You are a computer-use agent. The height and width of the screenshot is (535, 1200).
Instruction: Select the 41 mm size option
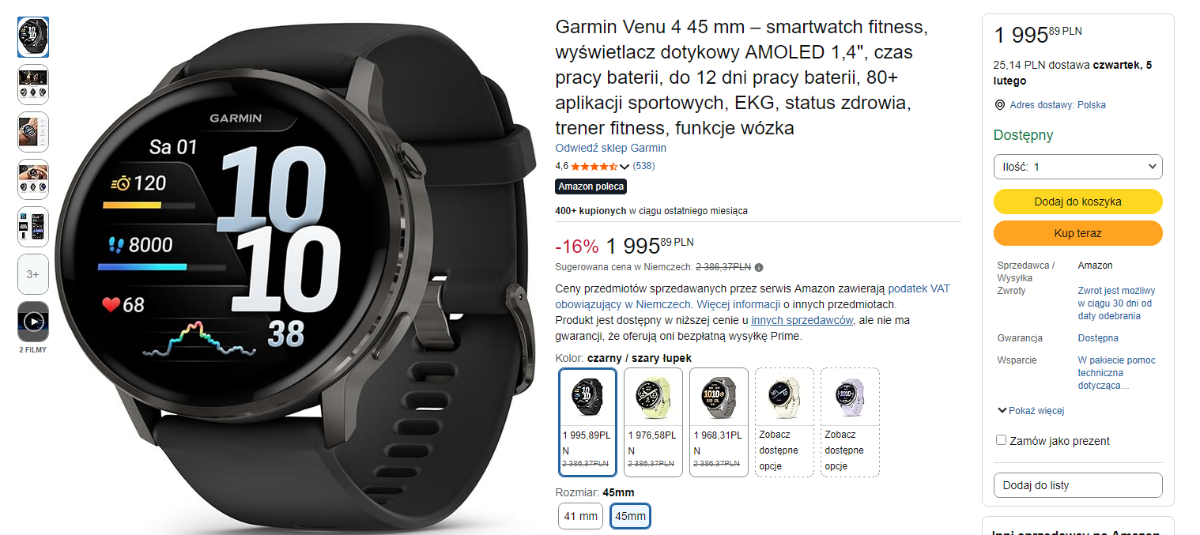tap(581, 516)
